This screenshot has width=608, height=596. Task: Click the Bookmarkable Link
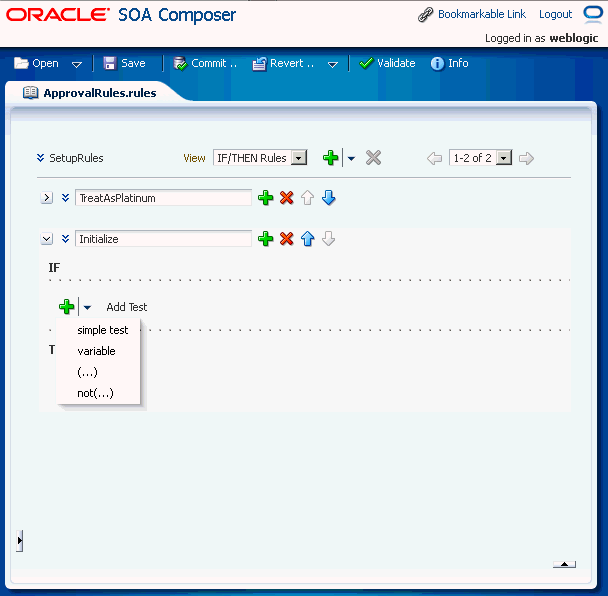tap(482, 14)
